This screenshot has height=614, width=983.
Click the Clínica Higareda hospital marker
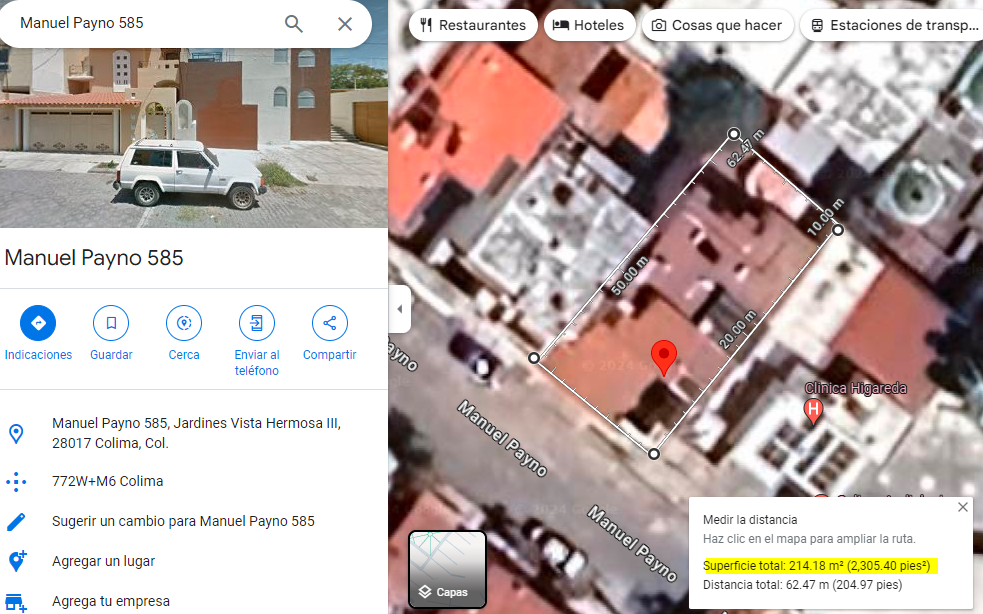coord(813,411)
